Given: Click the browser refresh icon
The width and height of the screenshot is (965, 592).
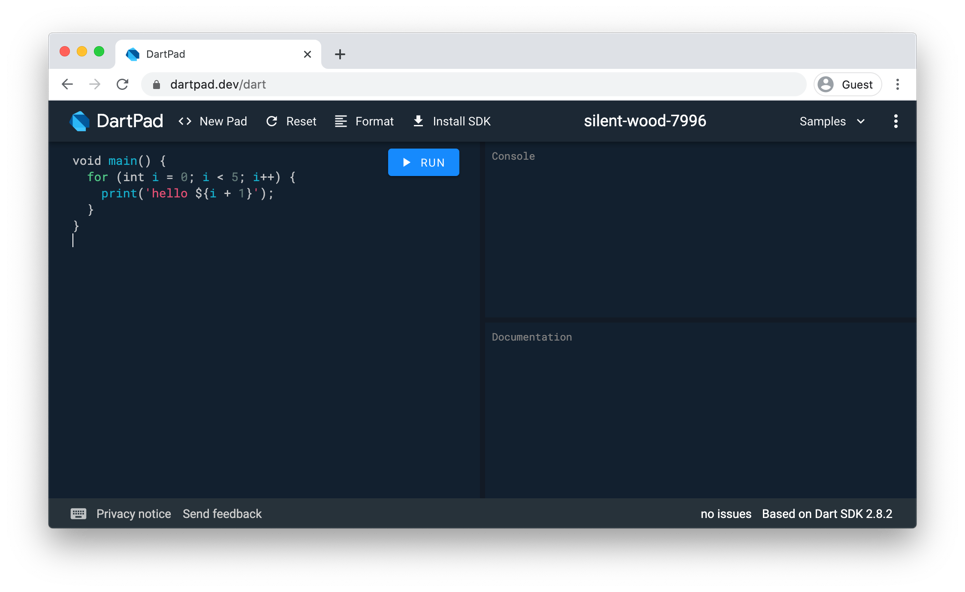Looking at the screenshot, I should (122, 84).
